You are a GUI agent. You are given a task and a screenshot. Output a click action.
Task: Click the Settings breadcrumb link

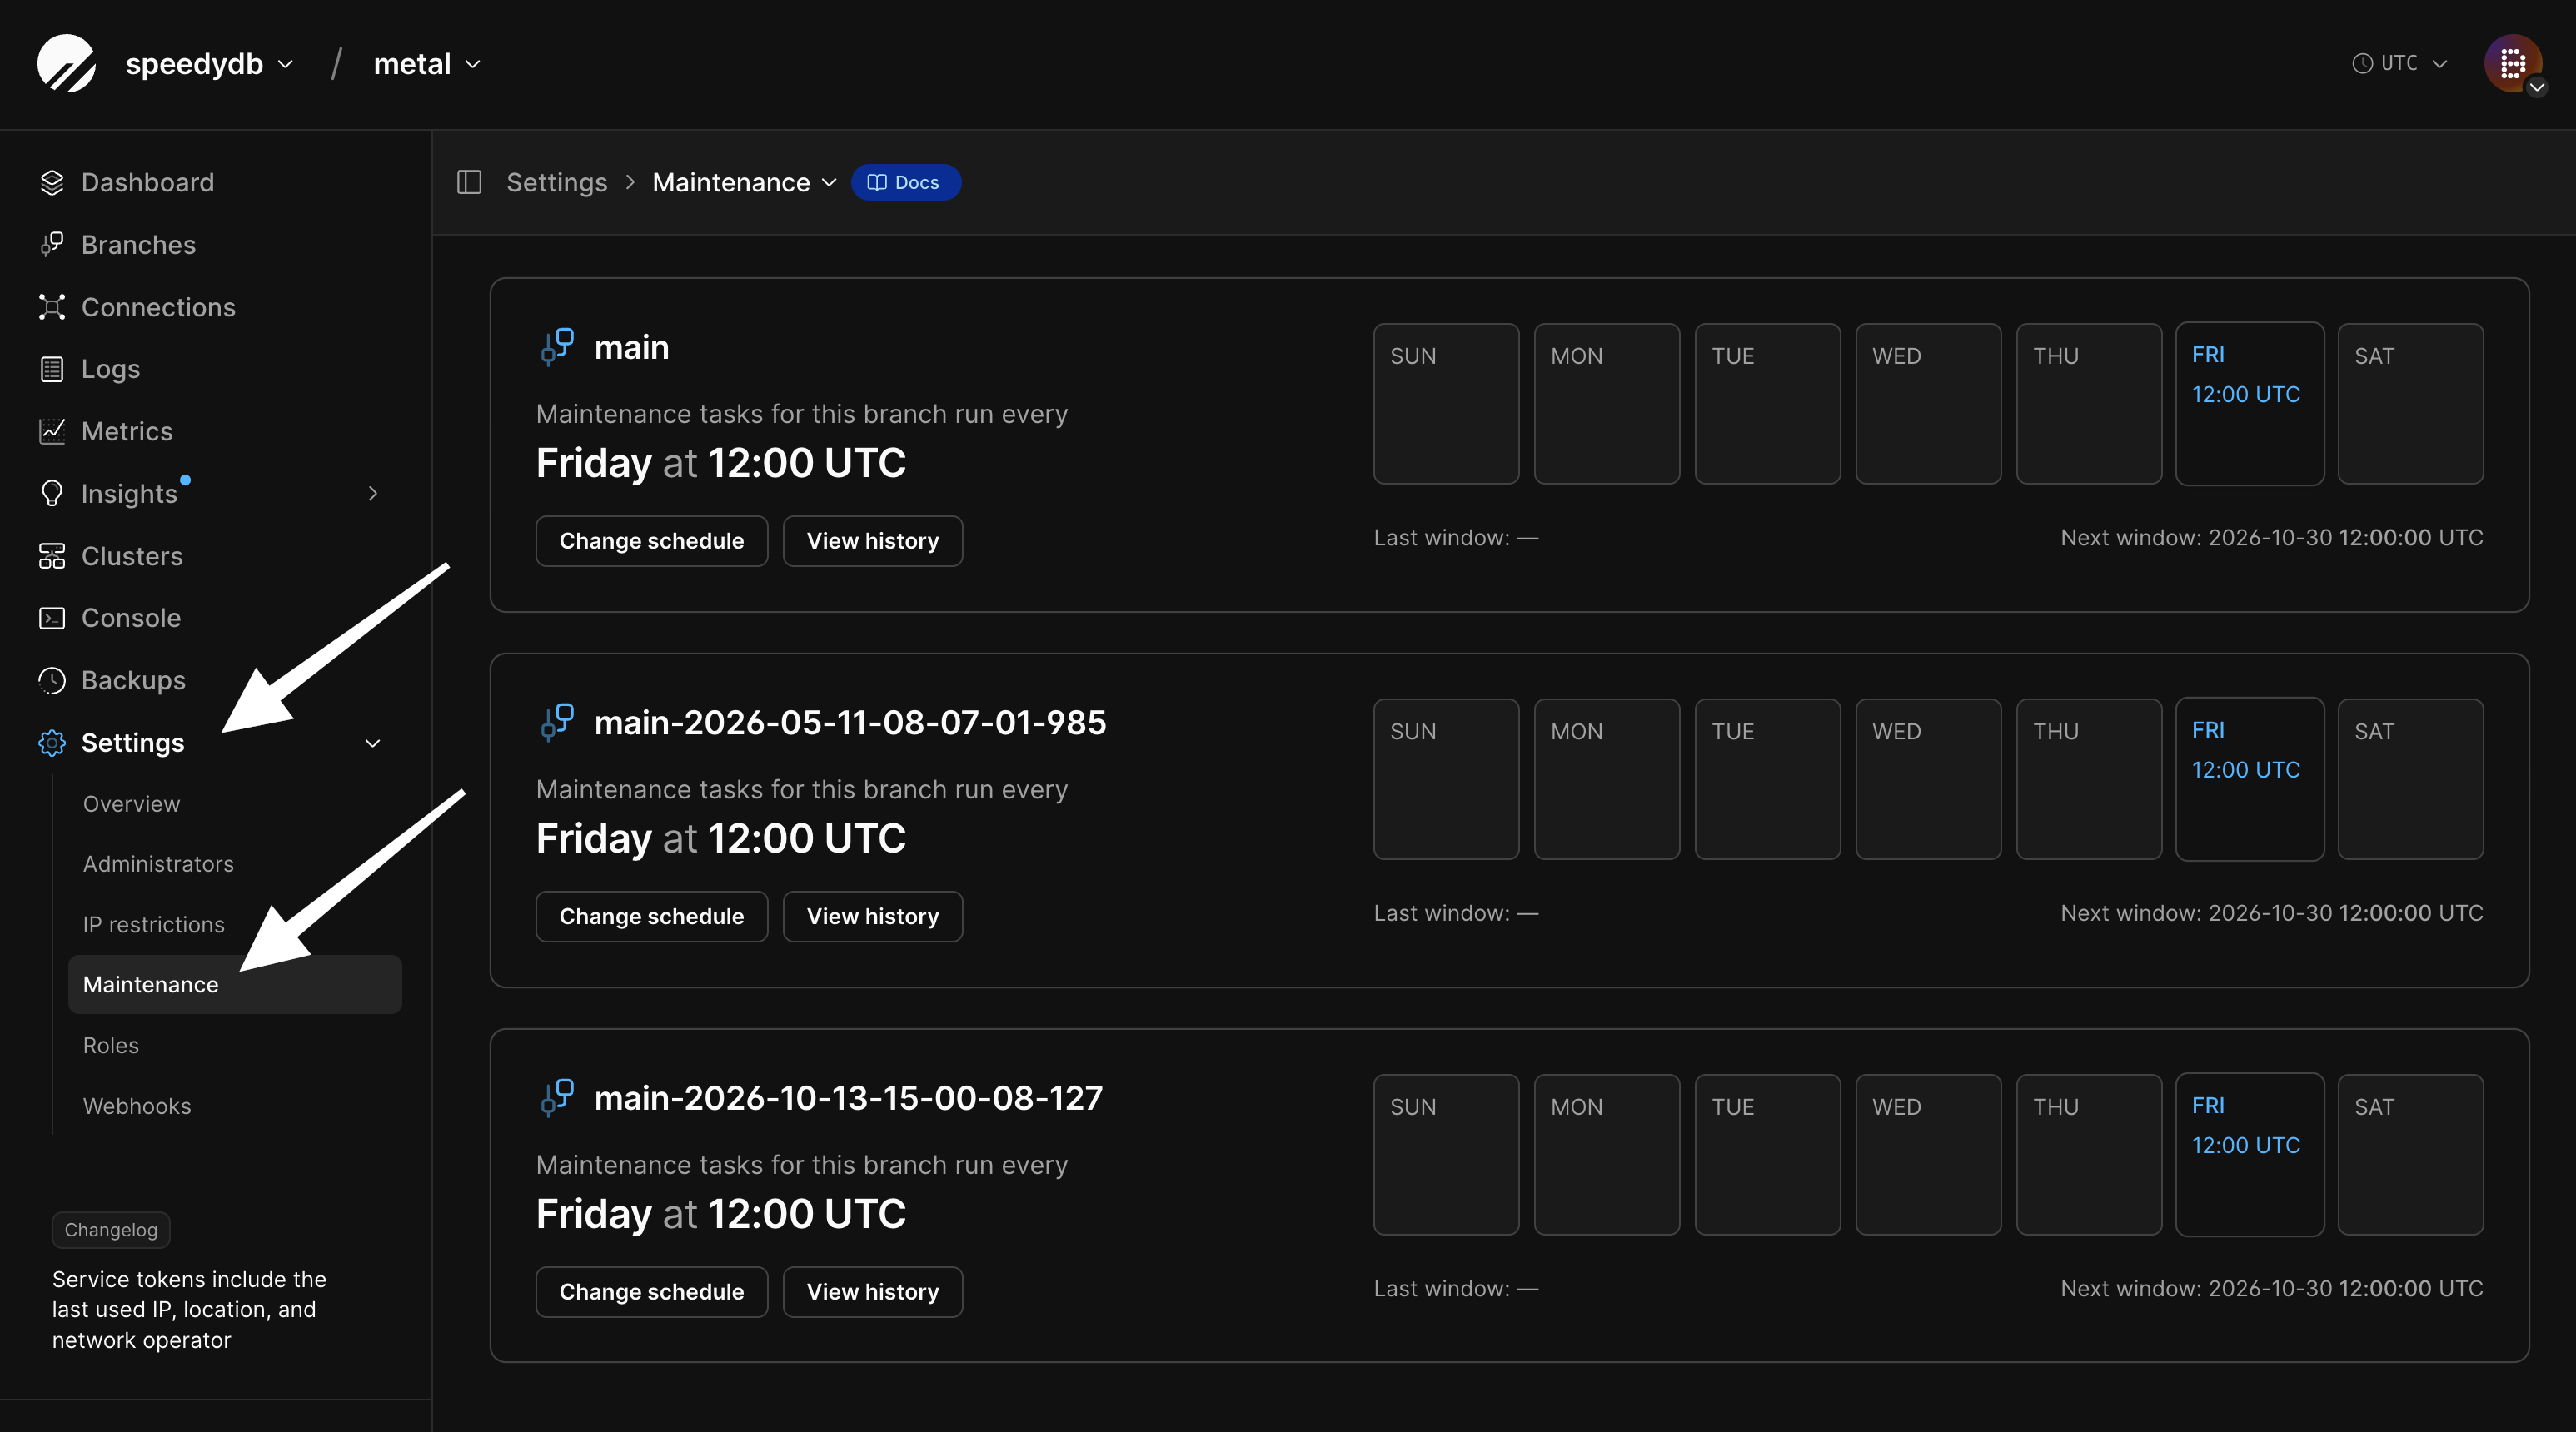[x=556, y=182]
